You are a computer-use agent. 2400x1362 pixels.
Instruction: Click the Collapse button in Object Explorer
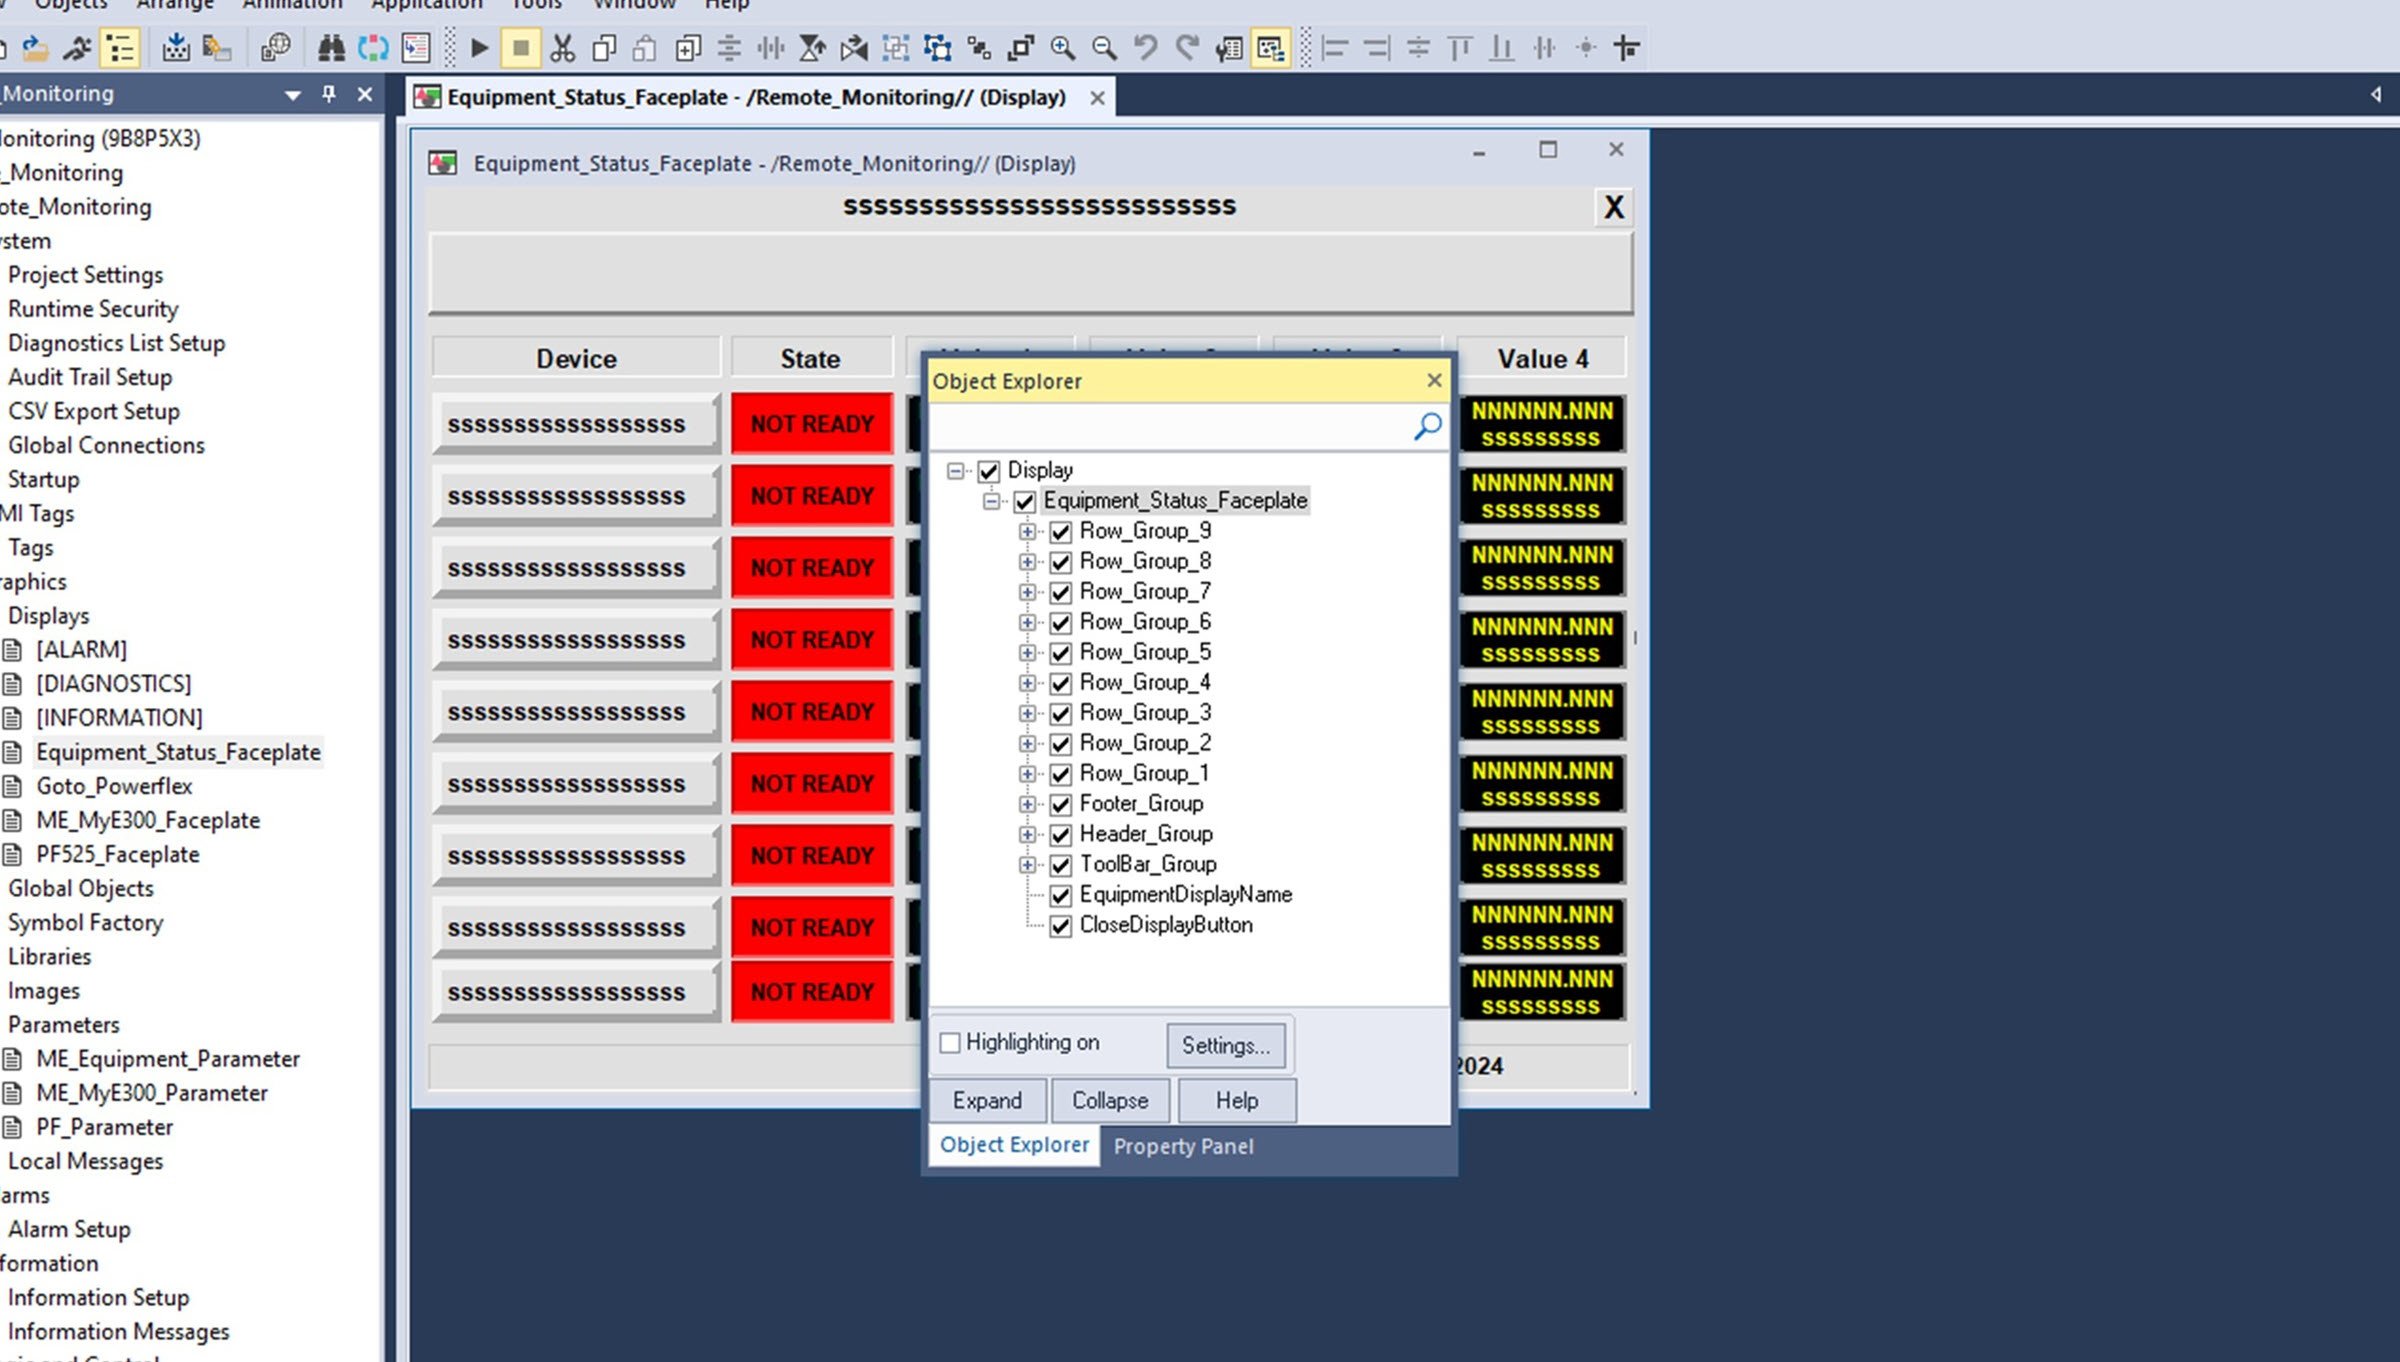tap(1110, 1100)
